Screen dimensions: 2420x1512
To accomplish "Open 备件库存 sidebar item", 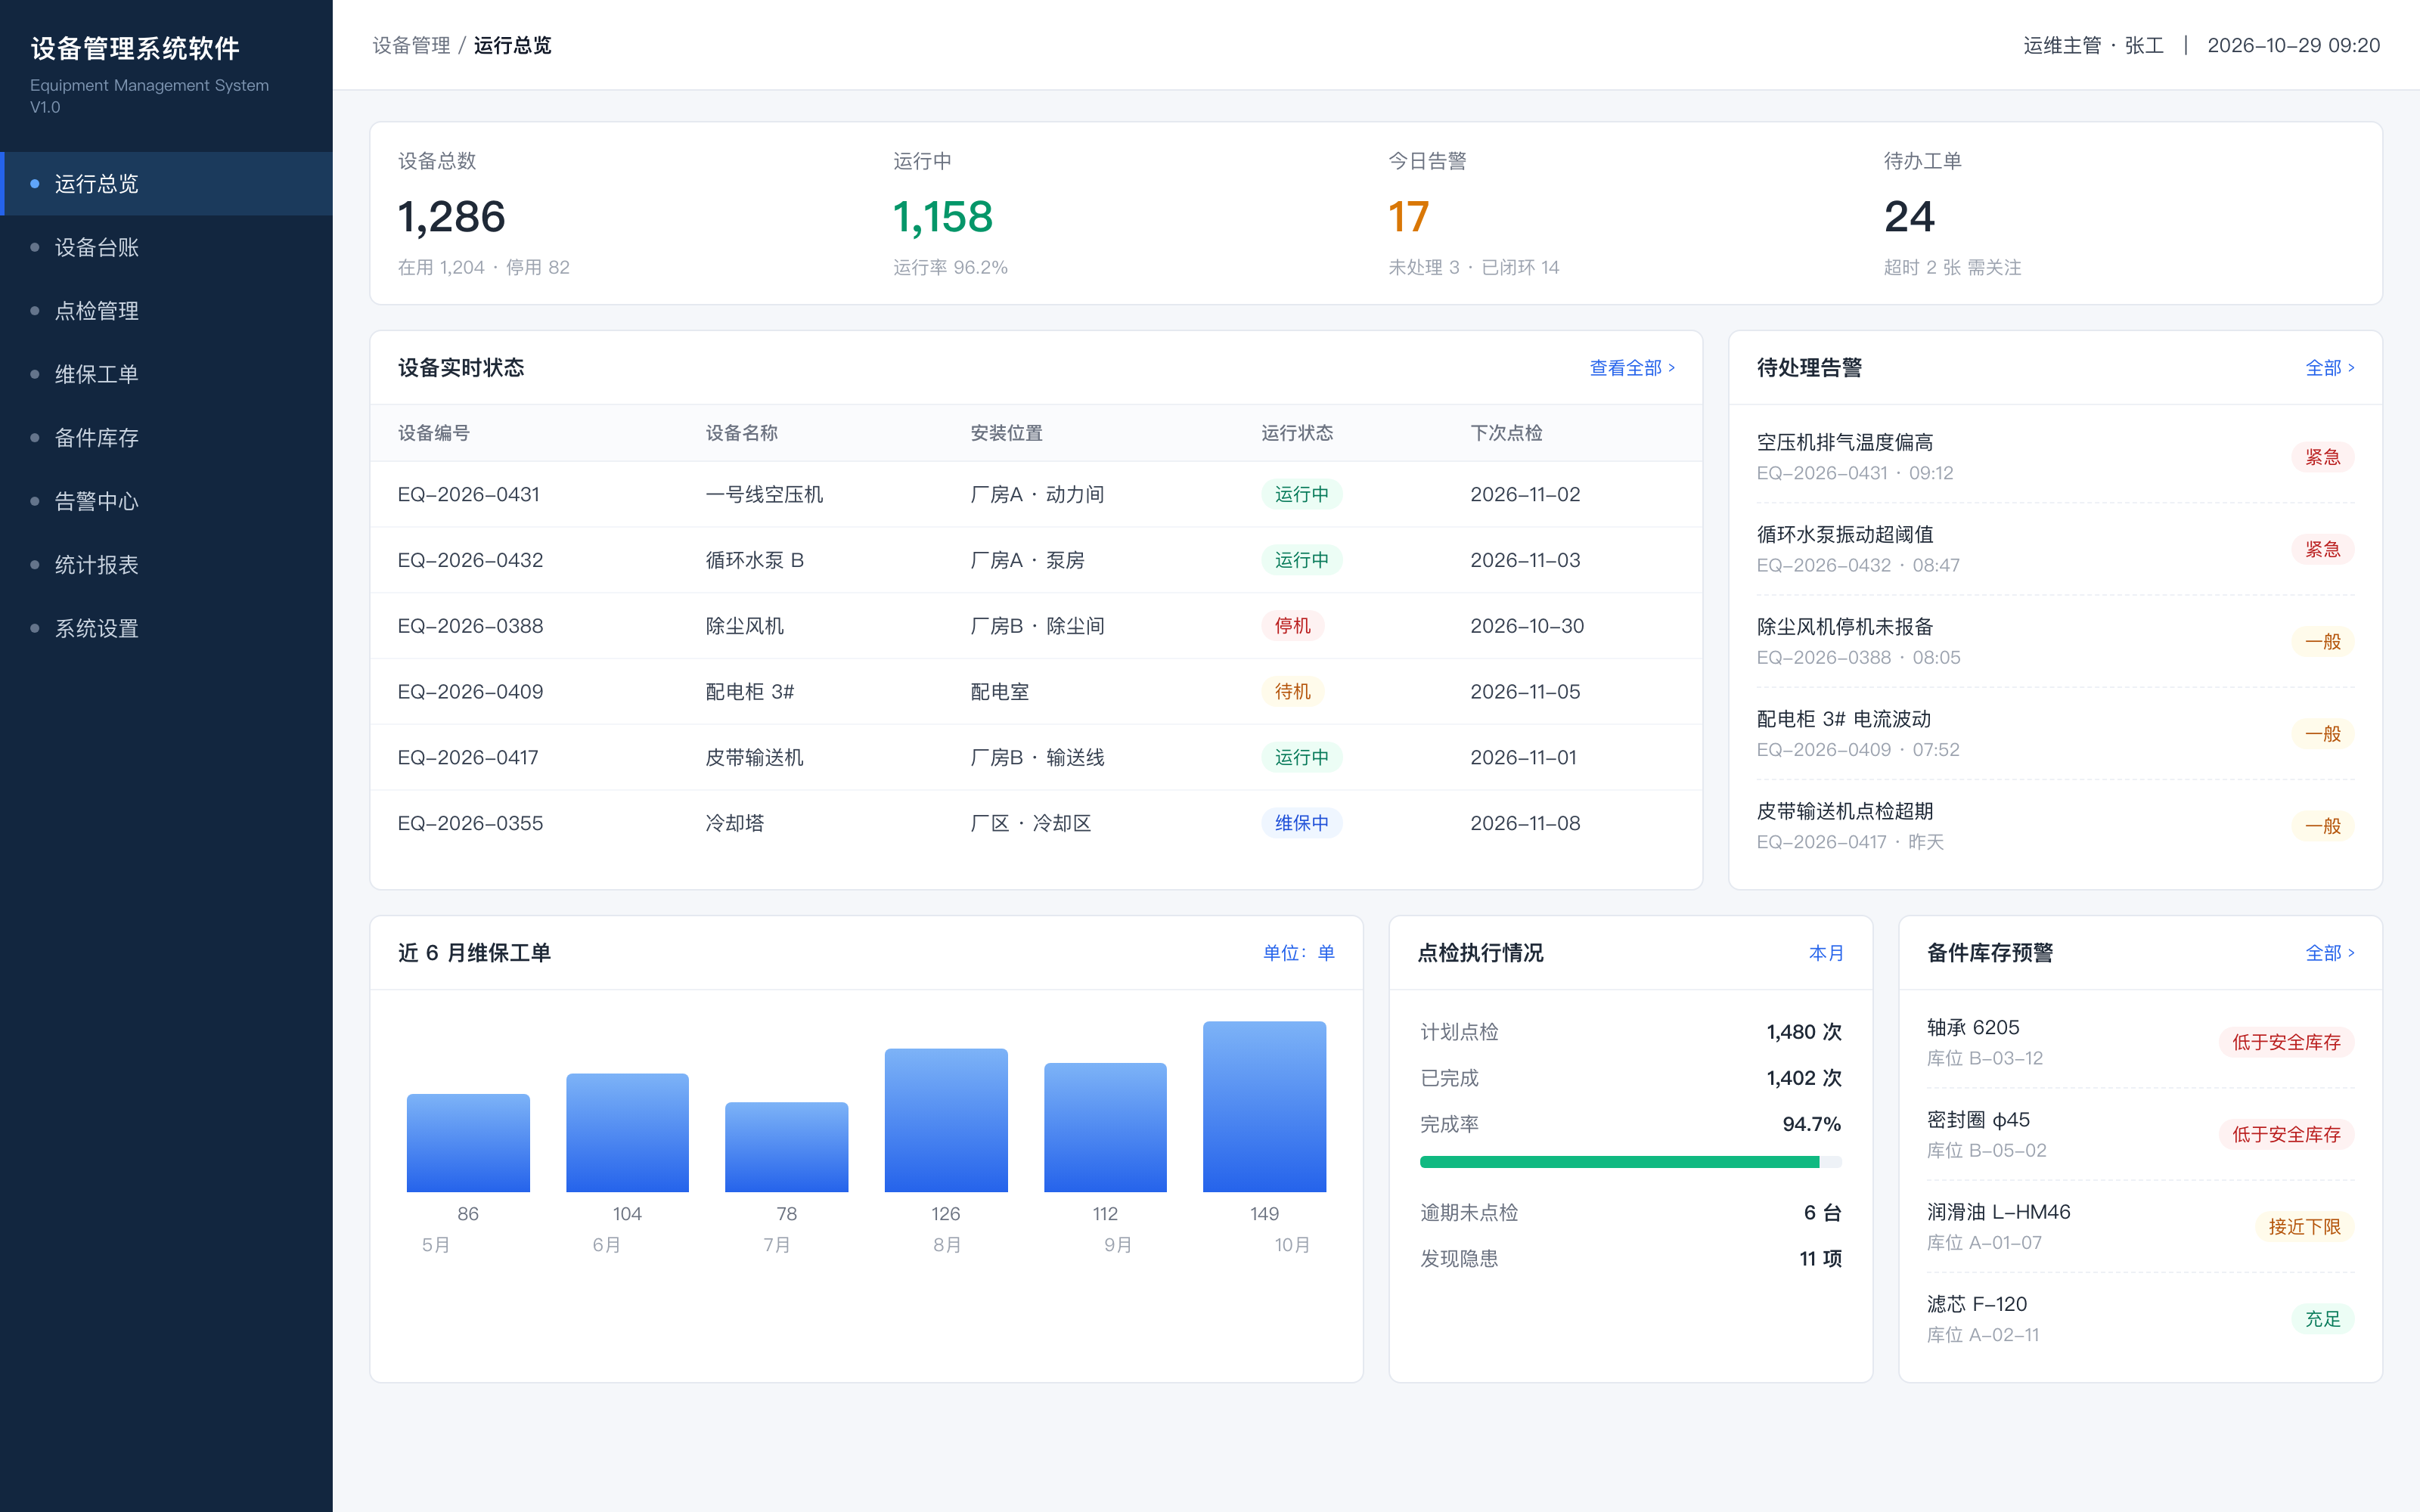I will [166, 438].
